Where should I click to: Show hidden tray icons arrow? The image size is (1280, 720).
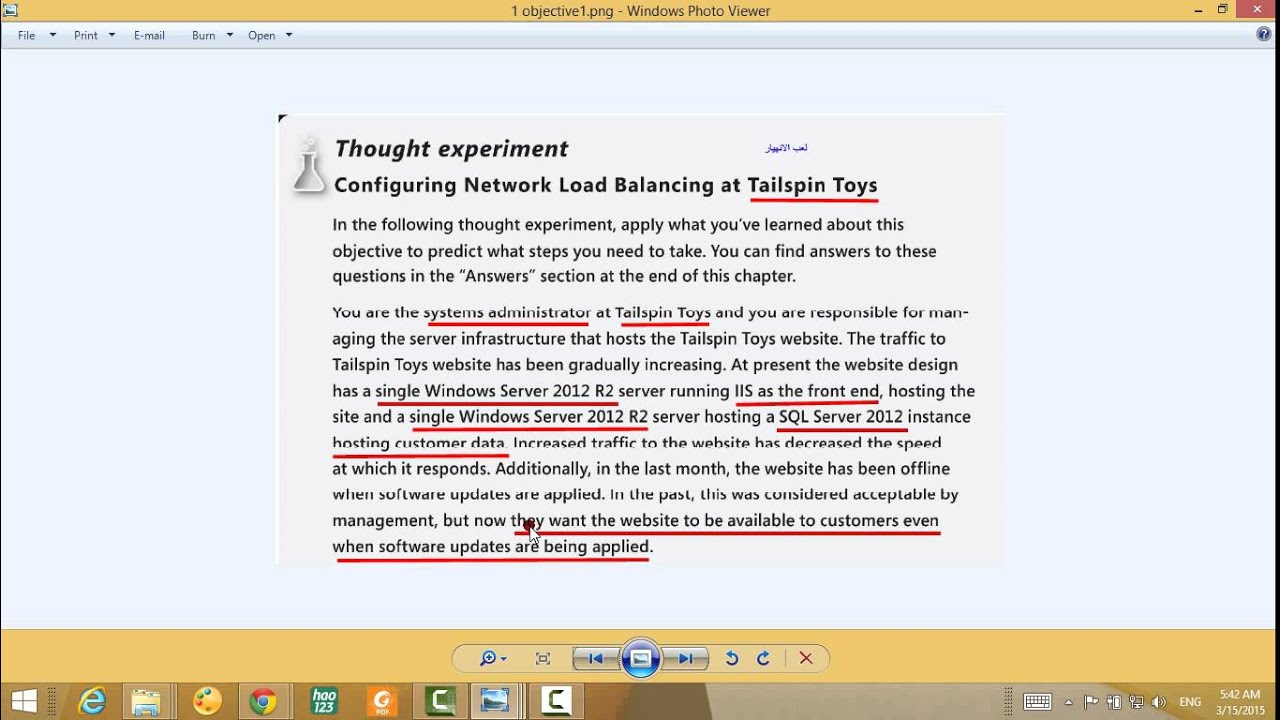pyautogui.click(x=1069, y=702)
